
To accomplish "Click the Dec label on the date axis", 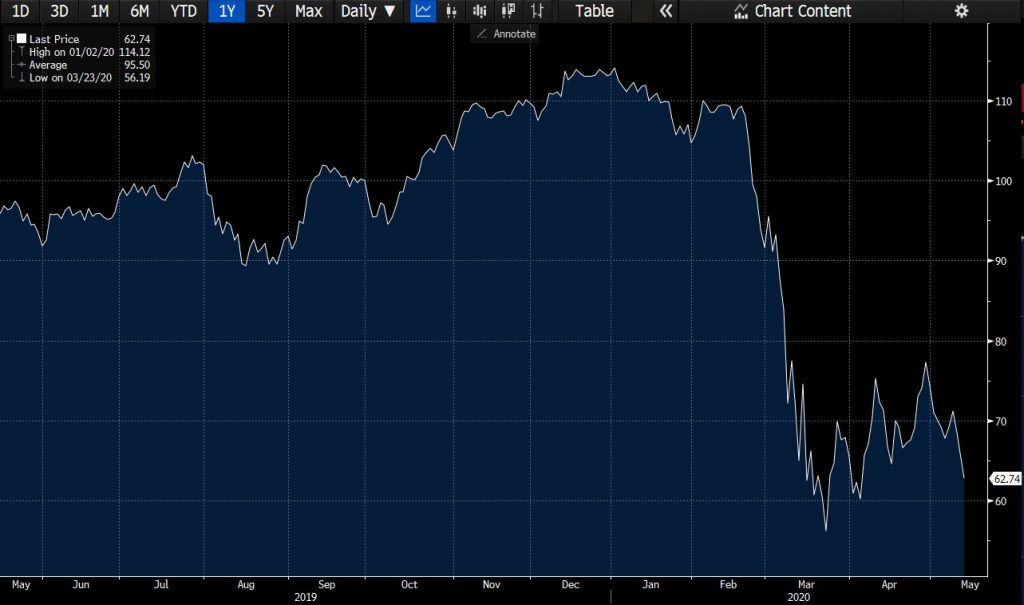I will (x=570, y=584).
